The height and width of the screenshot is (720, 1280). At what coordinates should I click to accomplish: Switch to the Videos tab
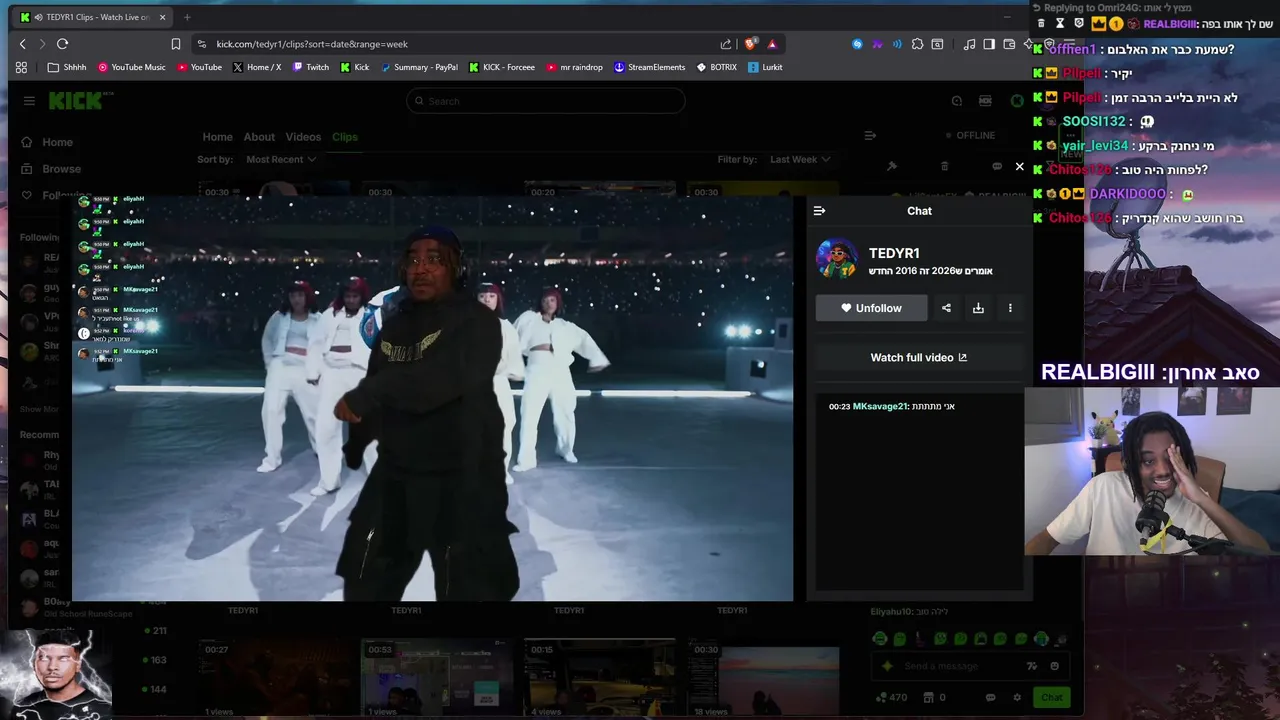pyautogui.click(x=303, y=137)
